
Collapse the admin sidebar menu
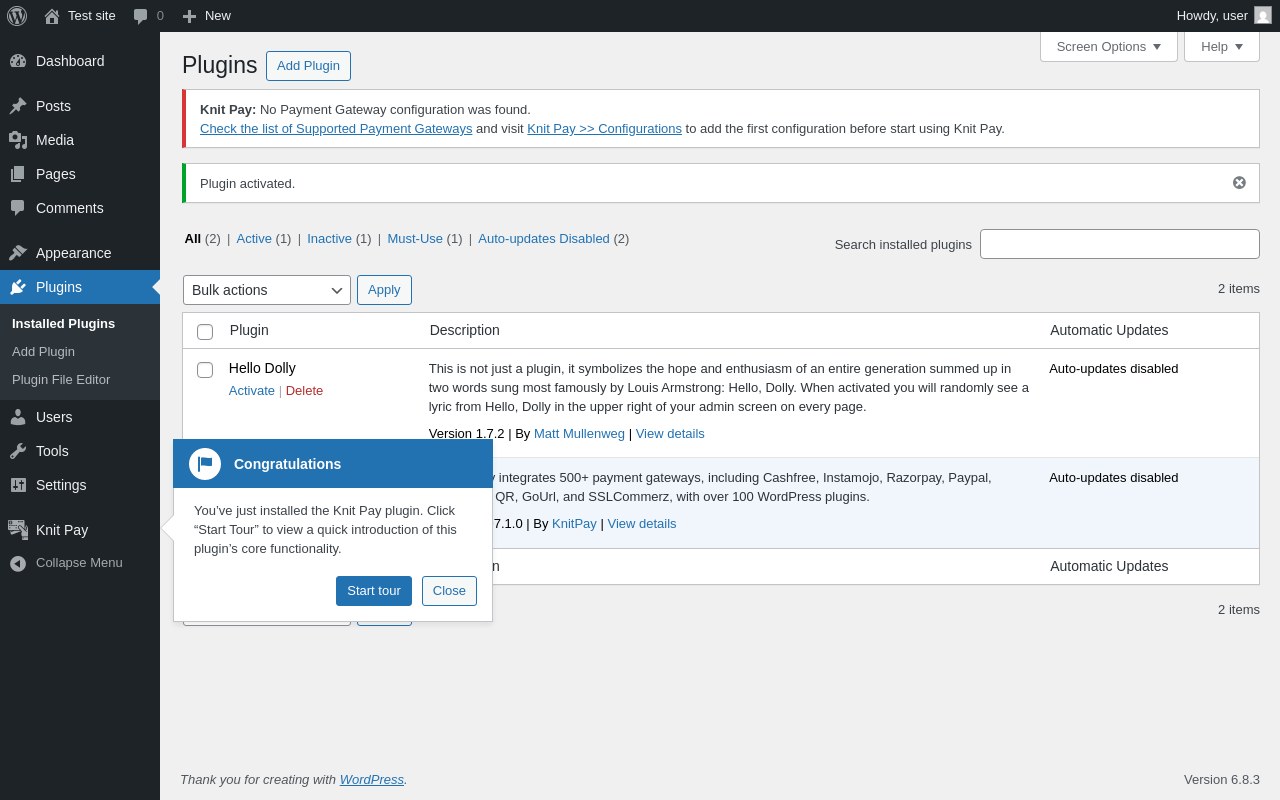pyautogui.click(x=78, y=563)
